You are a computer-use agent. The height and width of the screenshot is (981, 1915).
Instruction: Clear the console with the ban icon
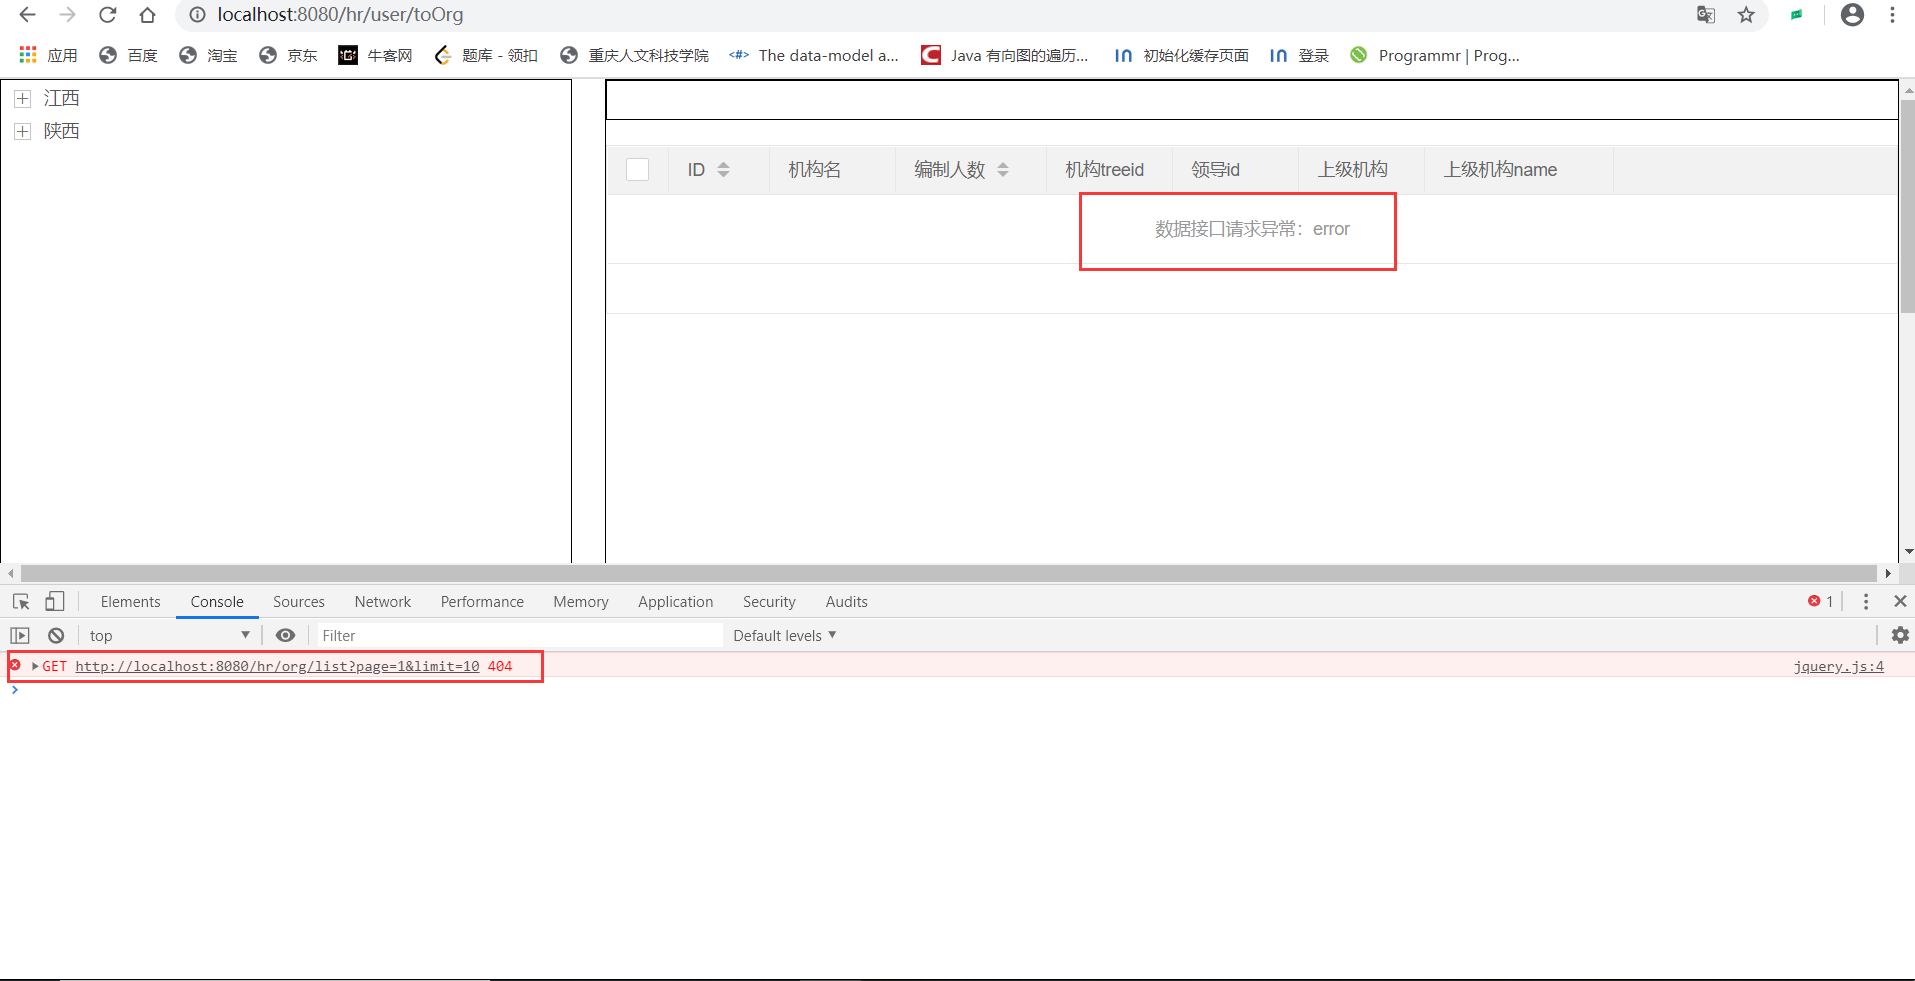click(x=56, y=635)
